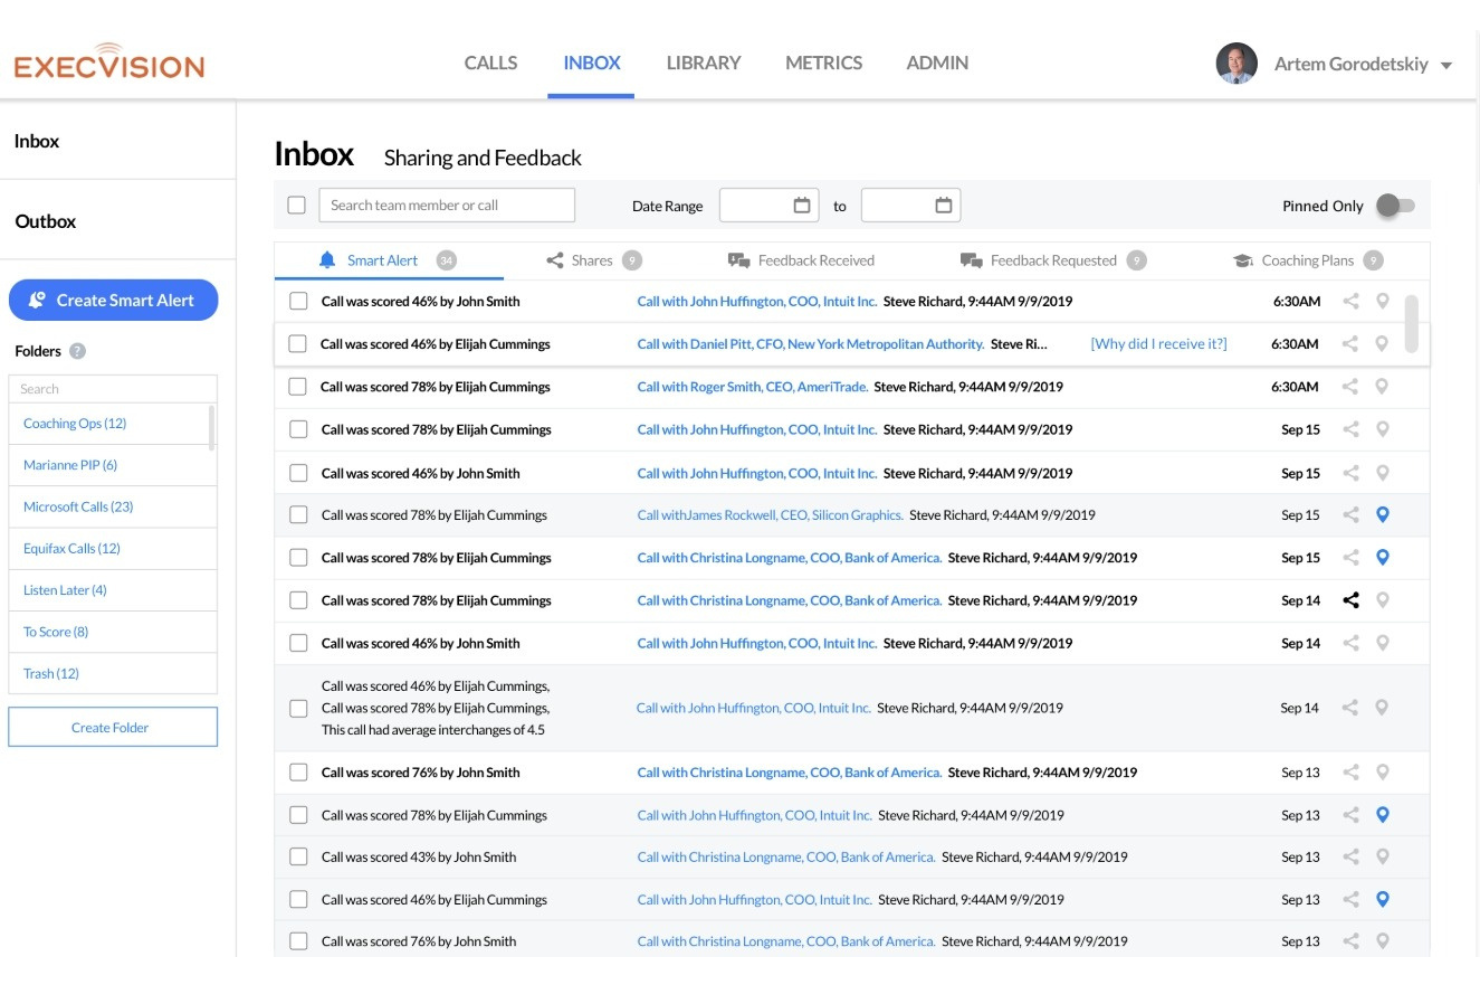1480x987 pixels.
Task: Open the Equifax Calls (12) folder
Action: 72,548
